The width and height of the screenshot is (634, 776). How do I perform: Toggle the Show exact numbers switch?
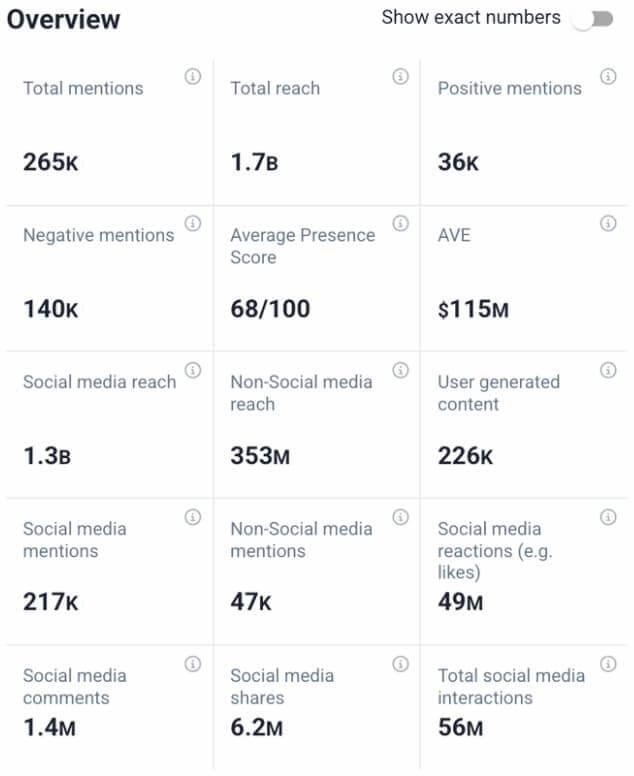tap(595, 19)
